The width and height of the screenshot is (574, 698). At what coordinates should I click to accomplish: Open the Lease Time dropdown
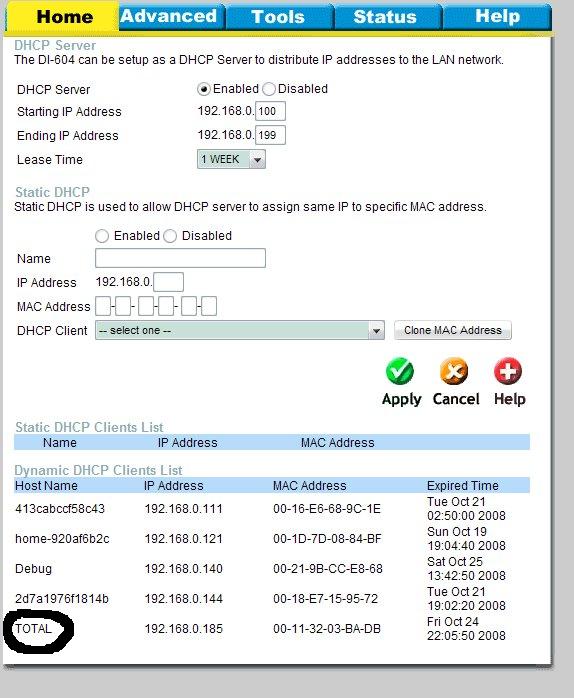click(231, 159)
